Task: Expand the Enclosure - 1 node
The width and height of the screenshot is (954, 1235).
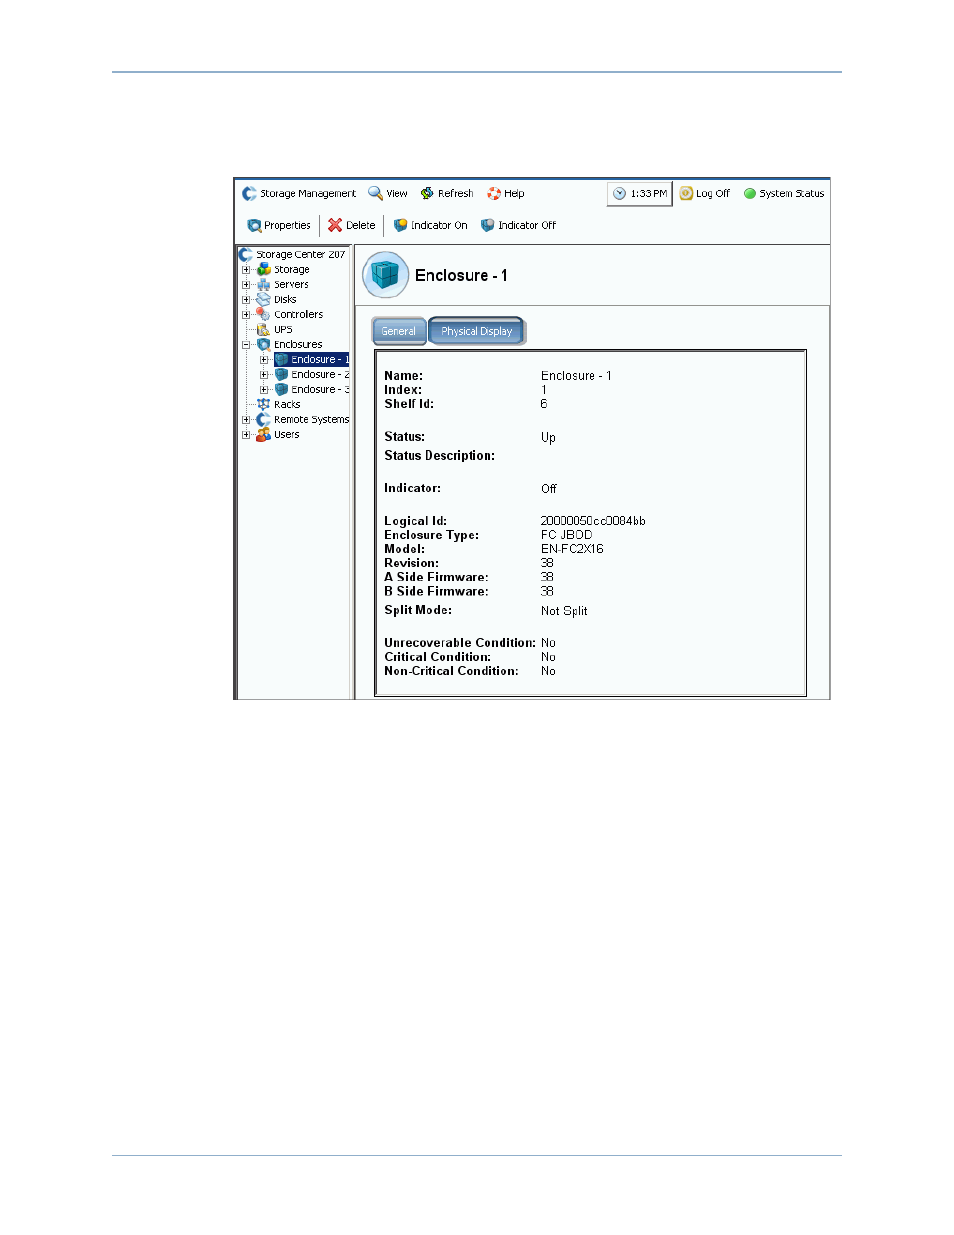Action: [264, 360]
